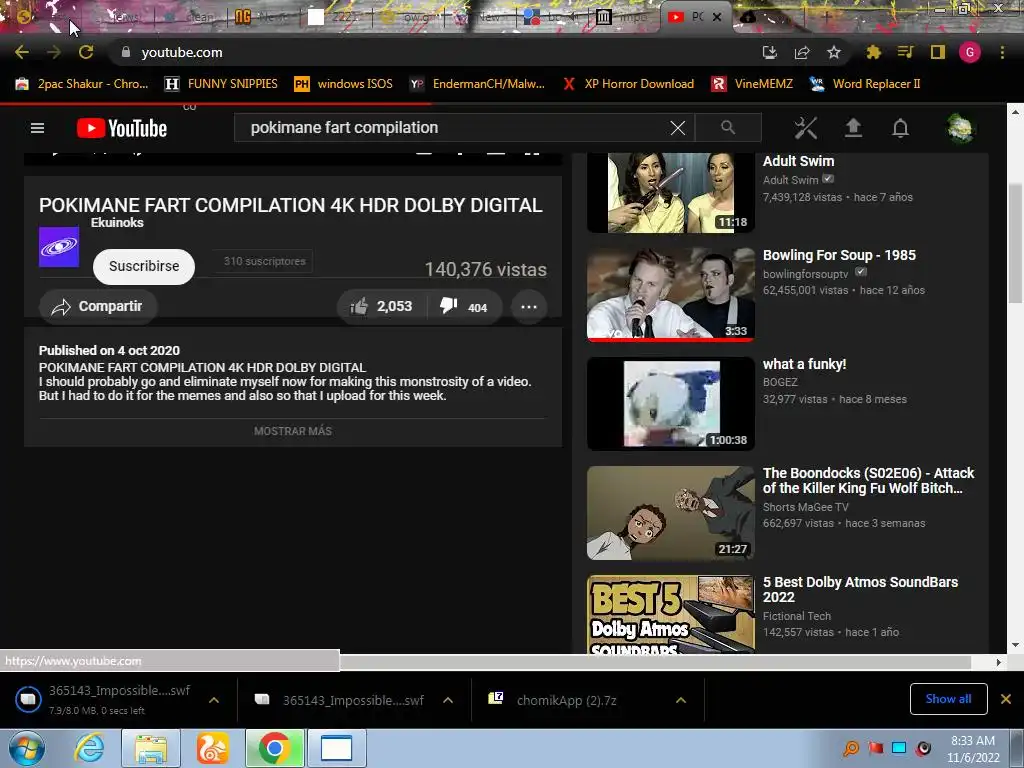This screenshot has height=768, width=1024.
Task: Share this page via the share icon
Action: 802,52
